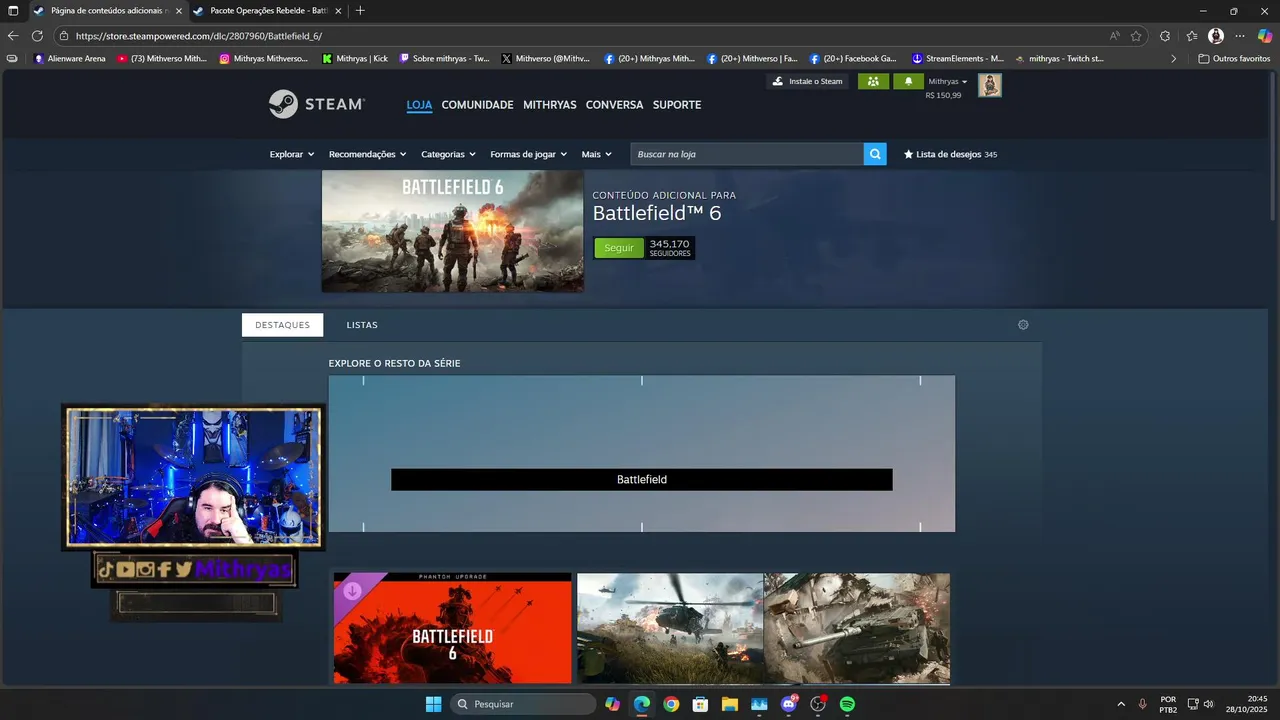
Task: Expand the Categorias dropdown
Action: [x=447, y=154]
